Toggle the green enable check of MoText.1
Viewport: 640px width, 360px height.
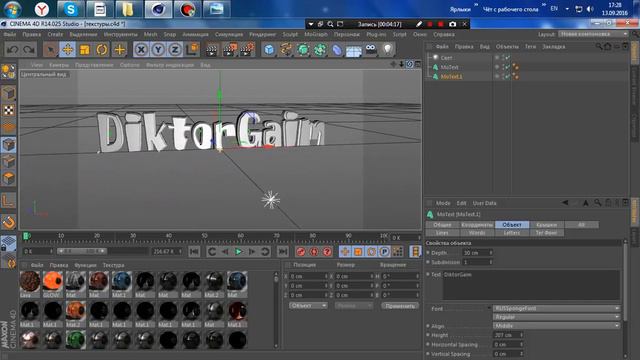coord(507,76)
